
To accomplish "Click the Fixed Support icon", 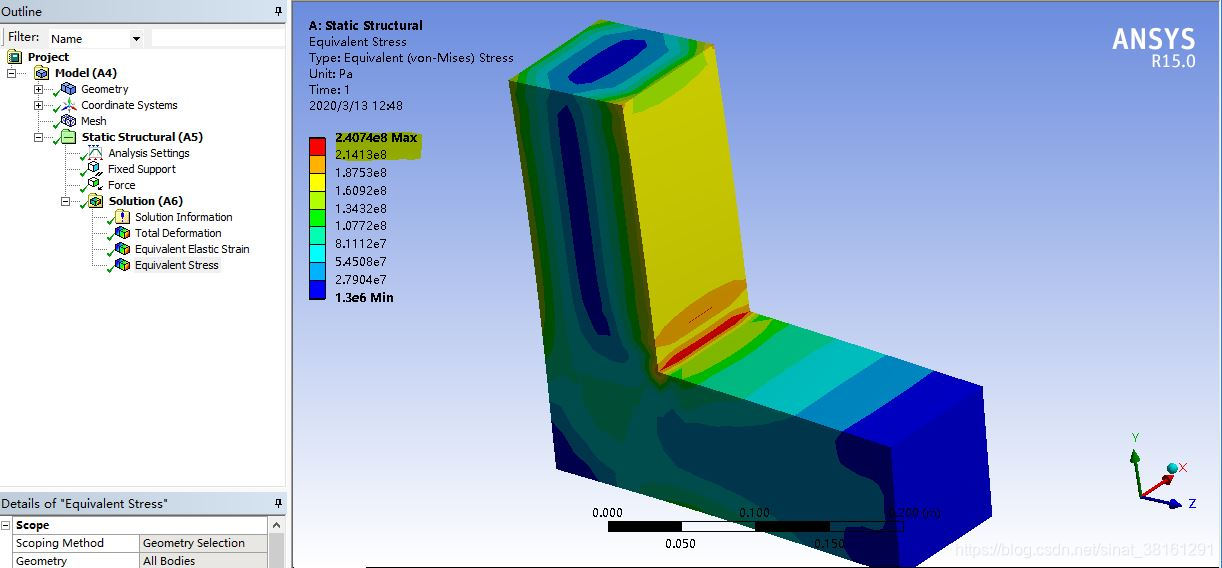I will (x=95, y=169).
